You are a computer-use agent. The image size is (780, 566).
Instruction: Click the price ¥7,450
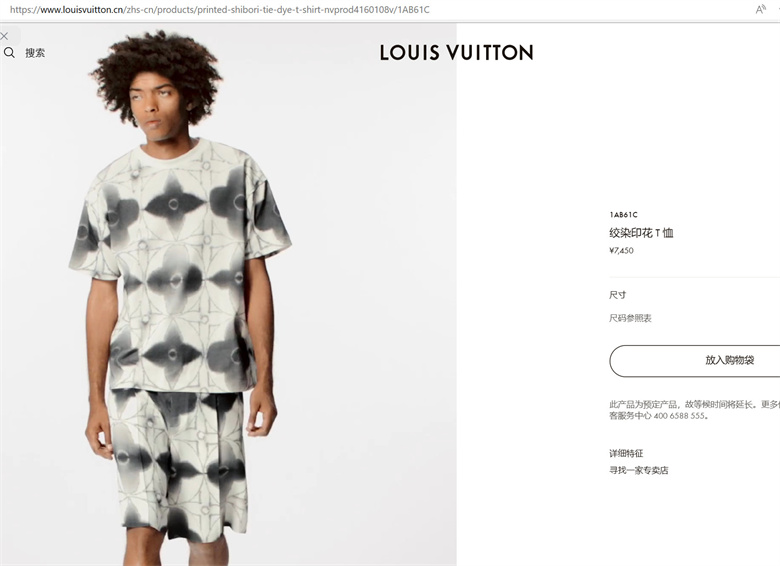621,251
